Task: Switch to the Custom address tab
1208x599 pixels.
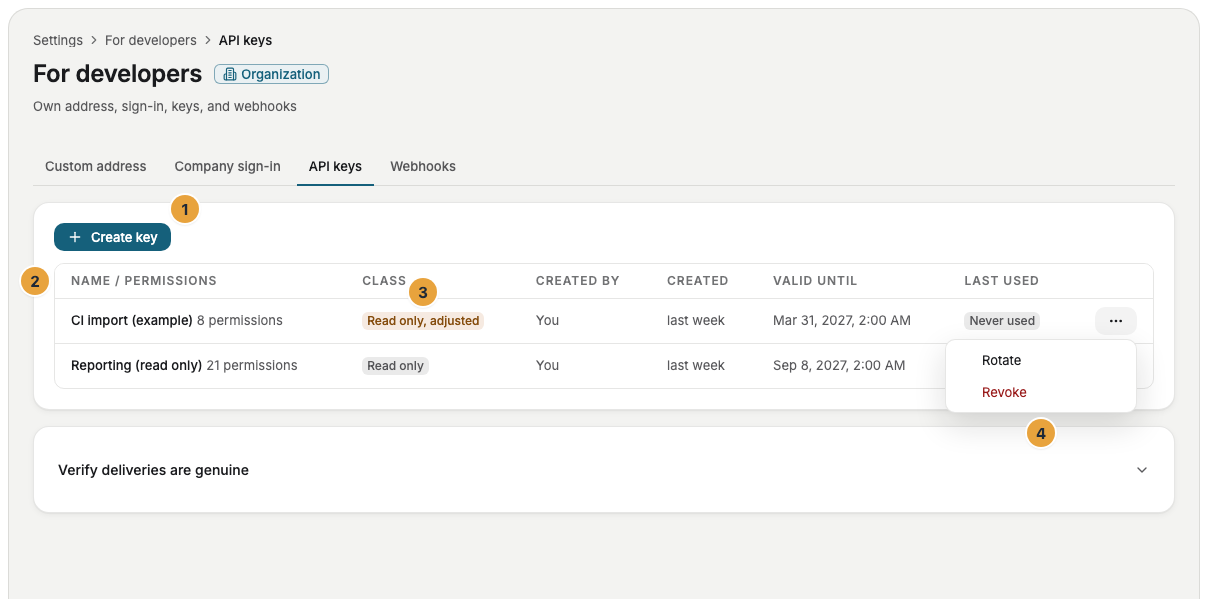Action: [96, 167]
